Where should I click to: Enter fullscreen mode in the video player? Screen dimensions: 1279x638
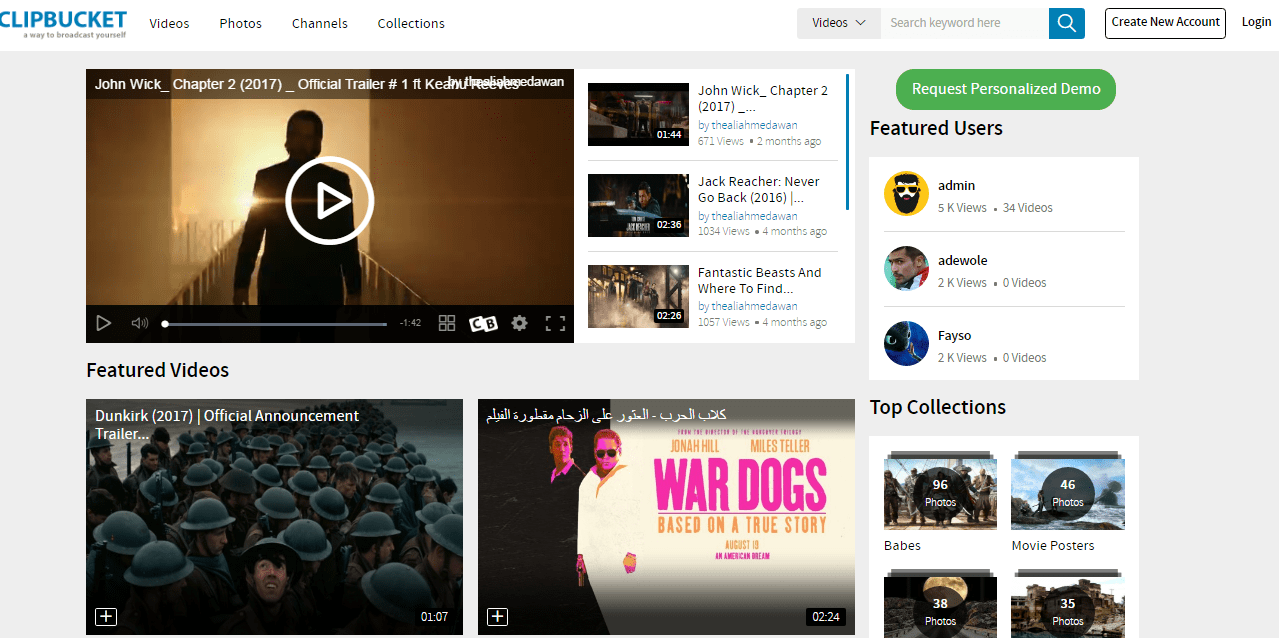point(555,323)
